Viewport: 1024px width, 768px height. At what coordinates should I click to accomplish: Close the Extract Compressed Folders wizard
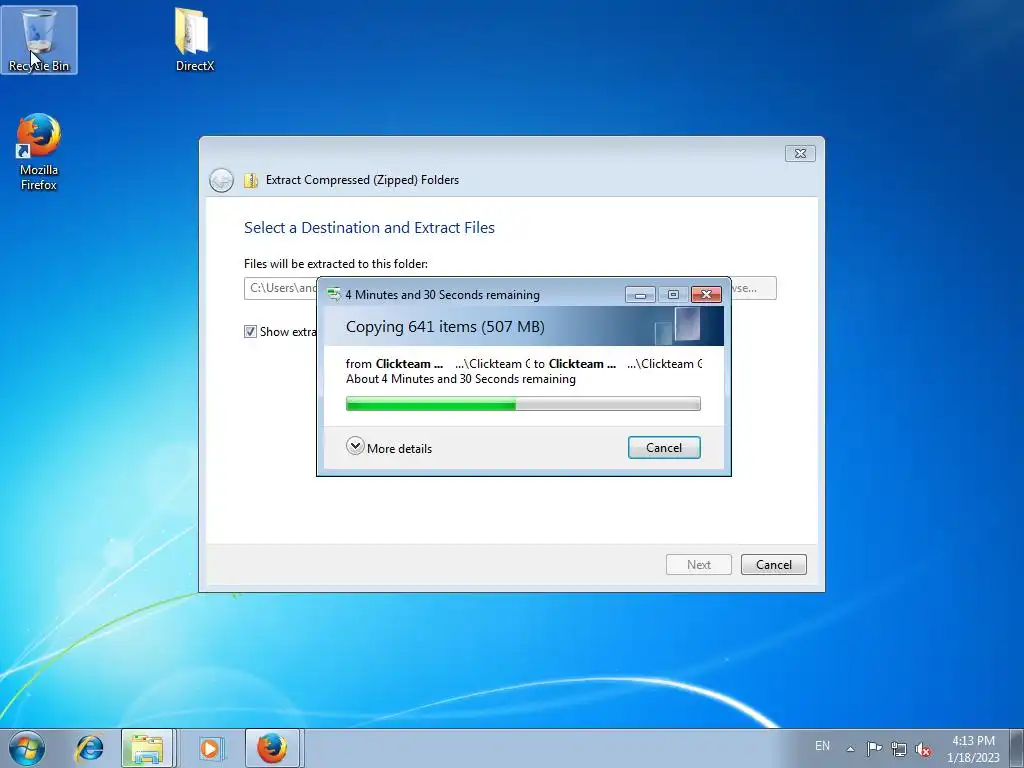click(x=800, y=153)
